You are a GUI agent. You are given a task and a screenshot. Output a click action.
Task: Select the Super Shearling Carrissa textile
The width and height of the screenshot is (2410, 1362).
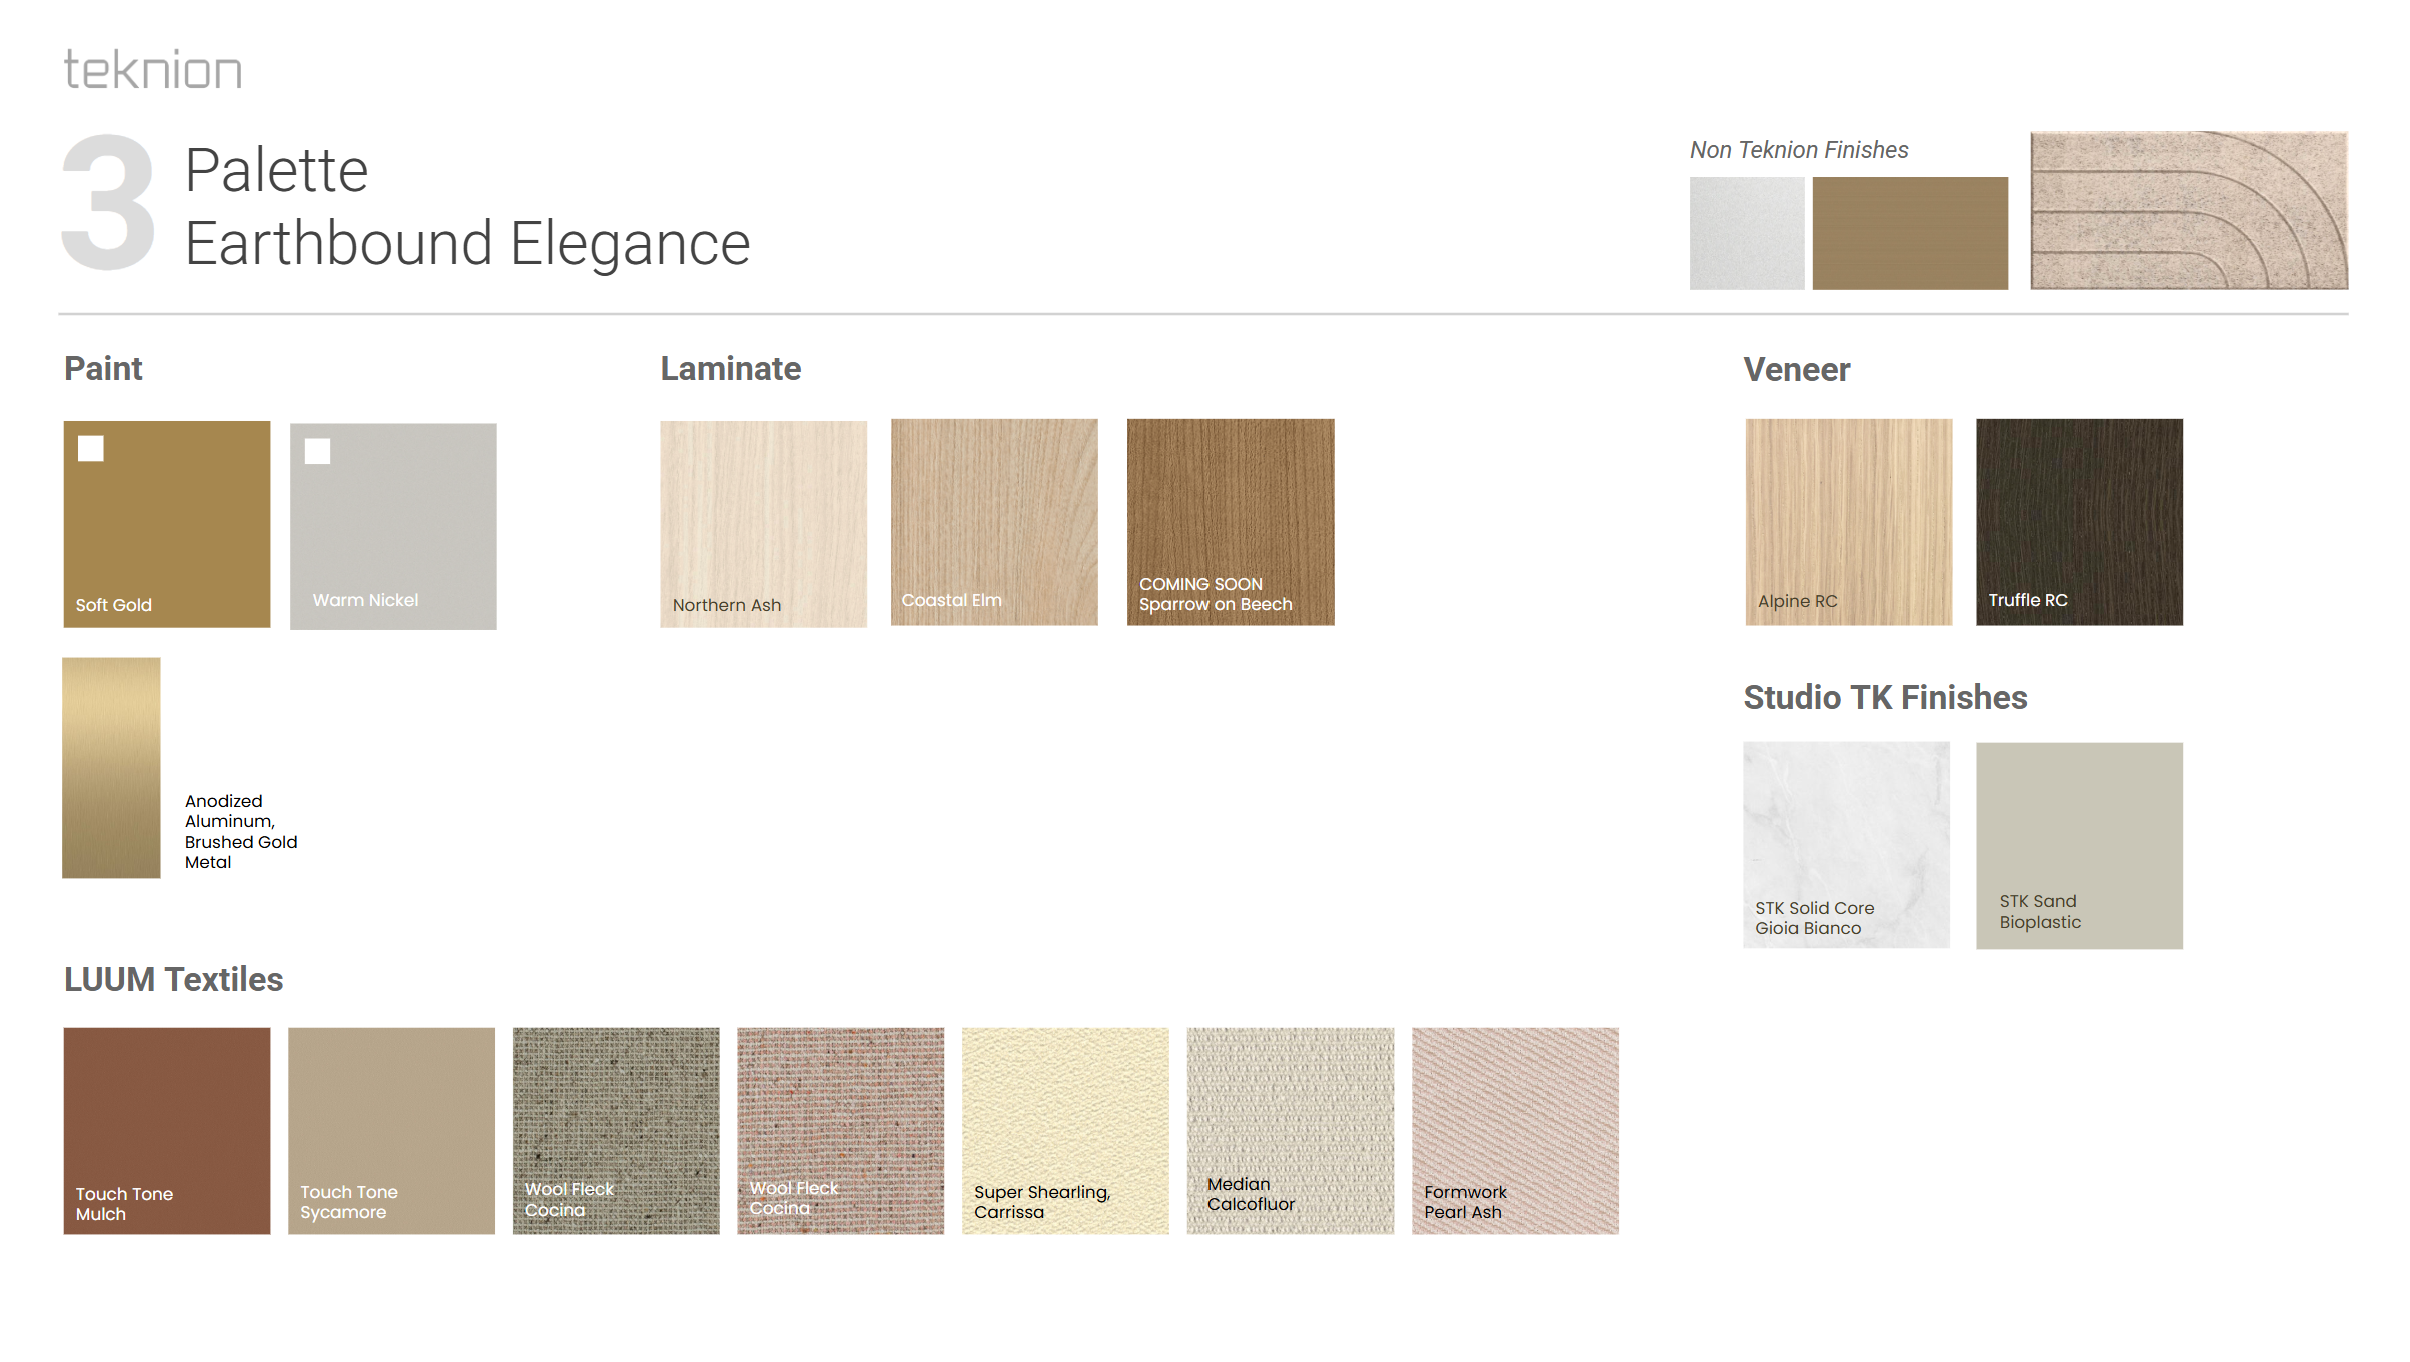tap(1065, 1131)
